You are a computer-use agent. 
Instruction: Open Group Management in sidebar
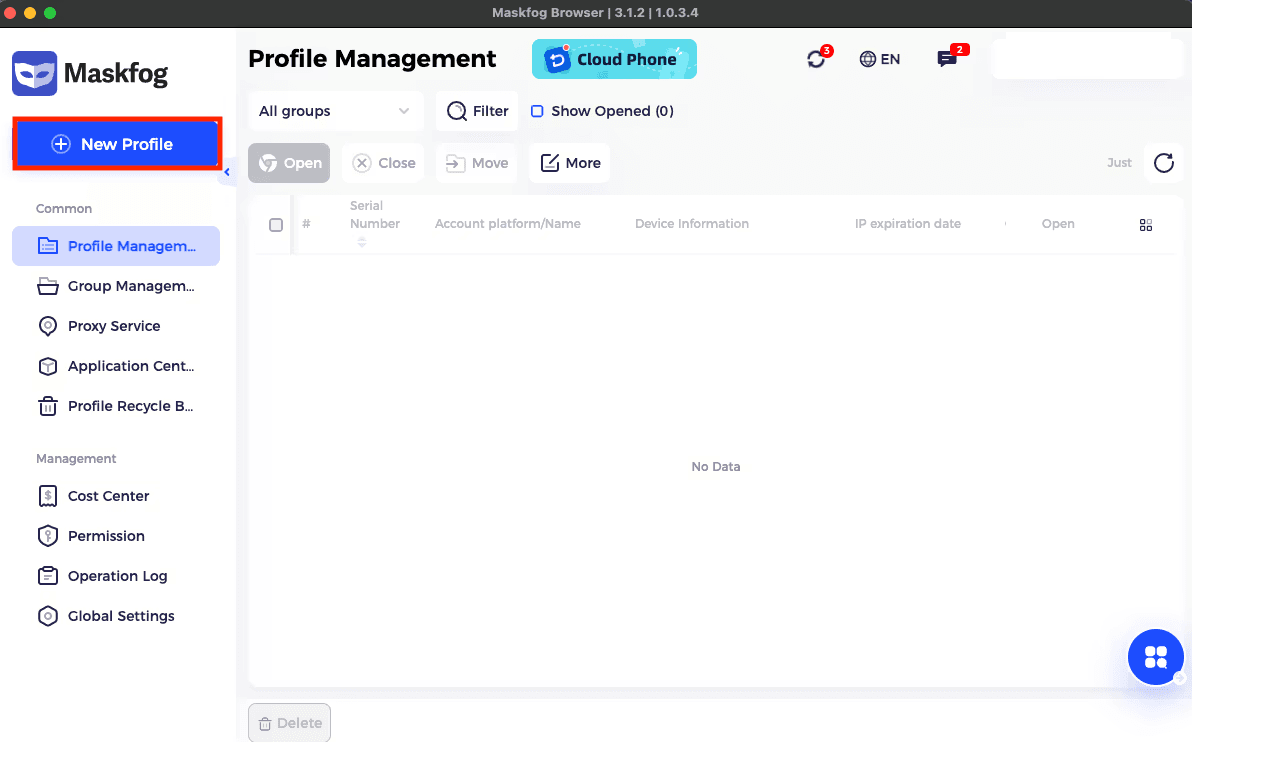click(x=116, y=286)
